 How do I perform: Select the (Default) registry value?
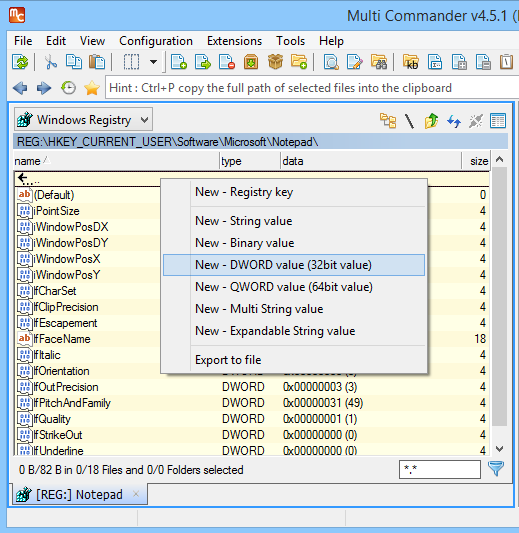click(x=252, y=195)
